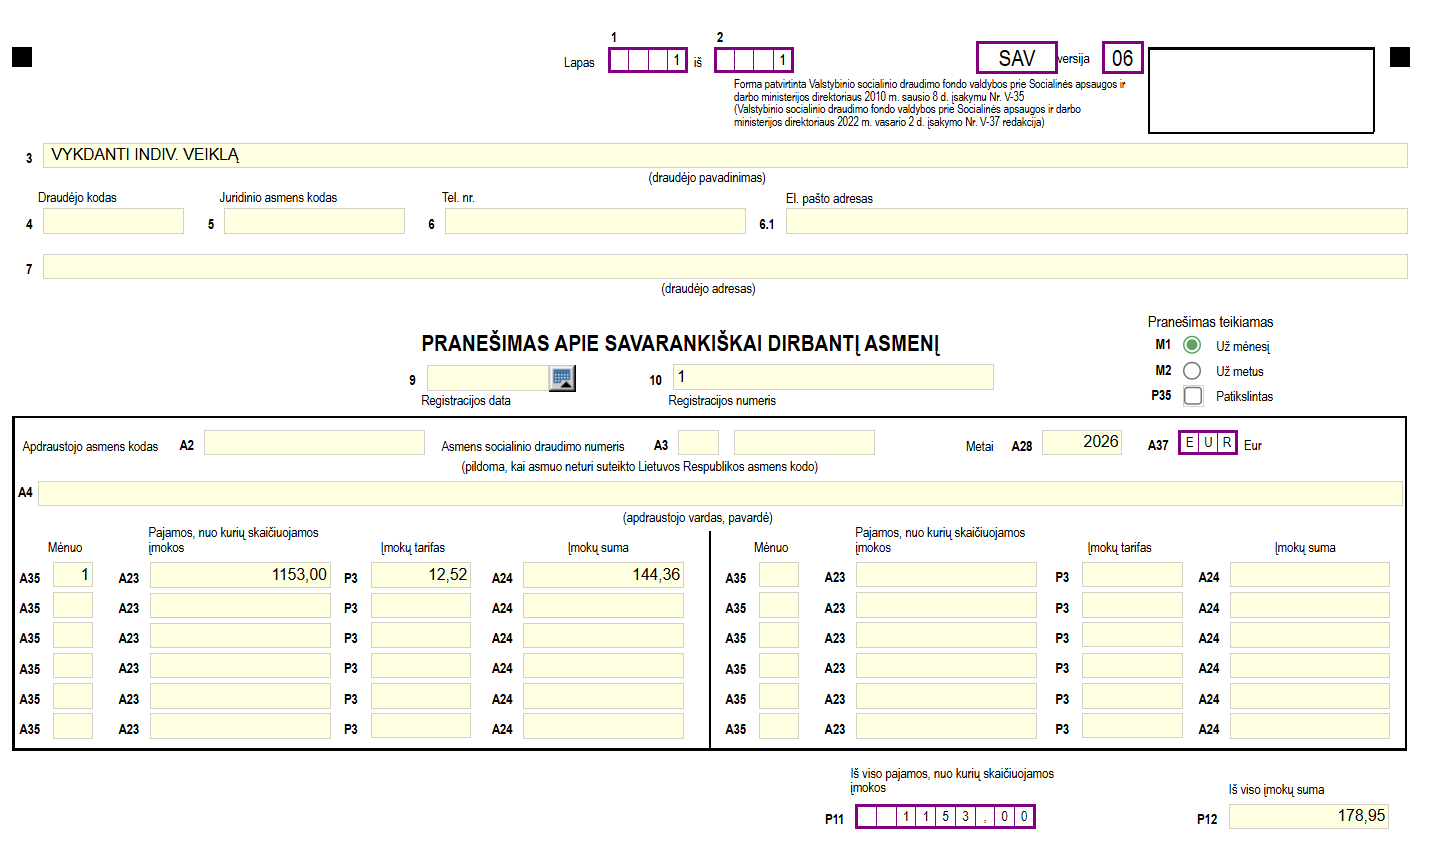
Task: Select the 'Už mėnesį' radio button
Action: [1192, 345]
